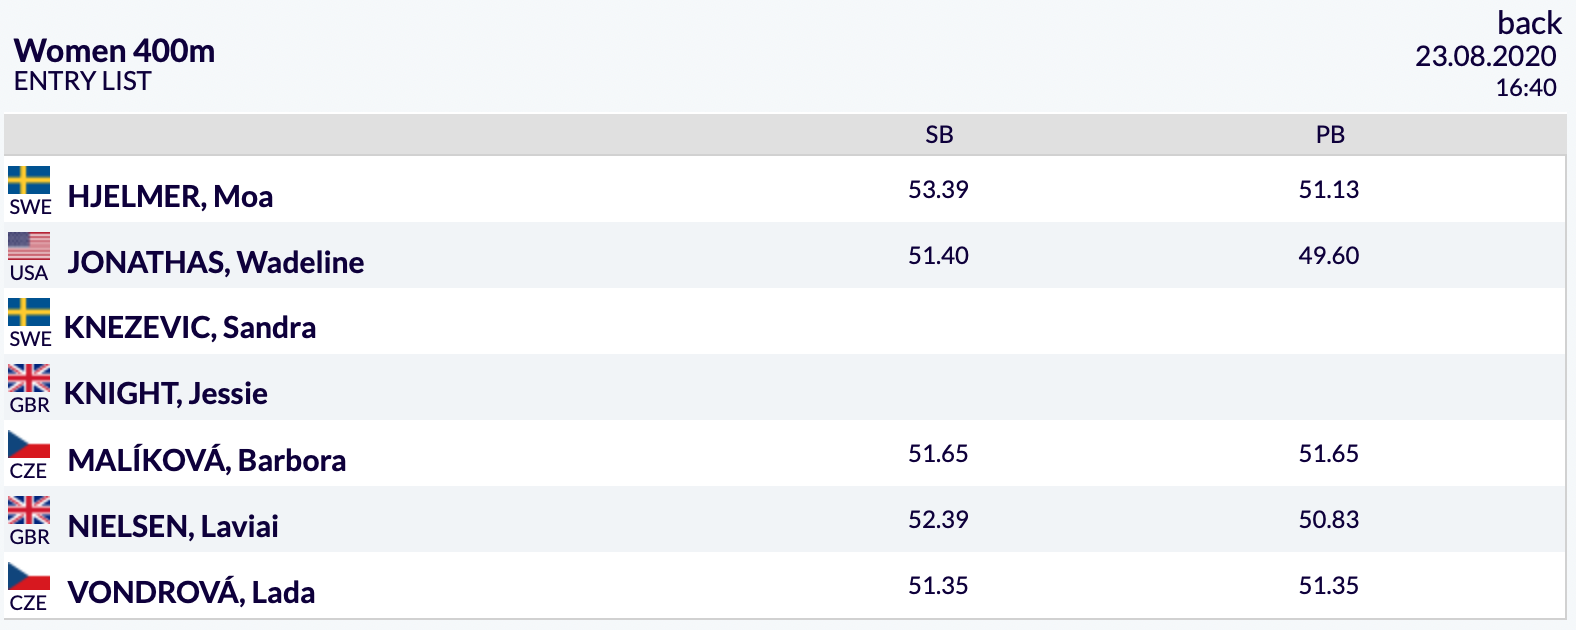The width and height of the screenshot is (1576, 630).
Task: Click British flag beside NIELSEN, Laviai
Action: coord(29,510)
